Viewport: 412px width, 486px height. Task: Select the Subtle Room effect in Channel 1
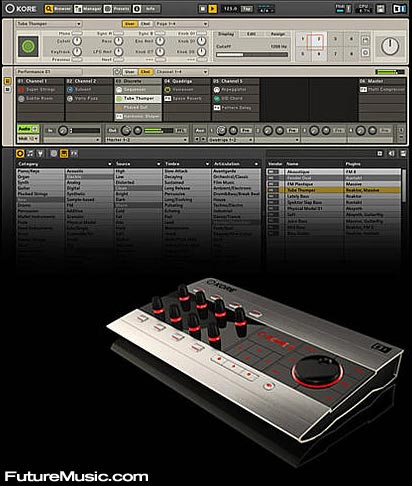40,99
